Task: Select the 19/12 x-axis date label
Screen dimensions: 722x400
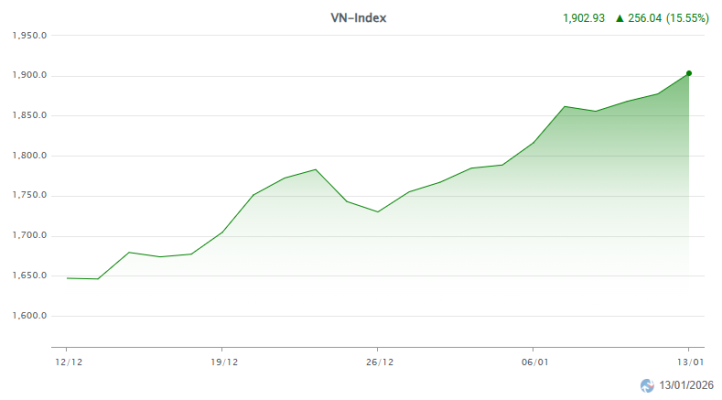Action: [x=222, y=362]
